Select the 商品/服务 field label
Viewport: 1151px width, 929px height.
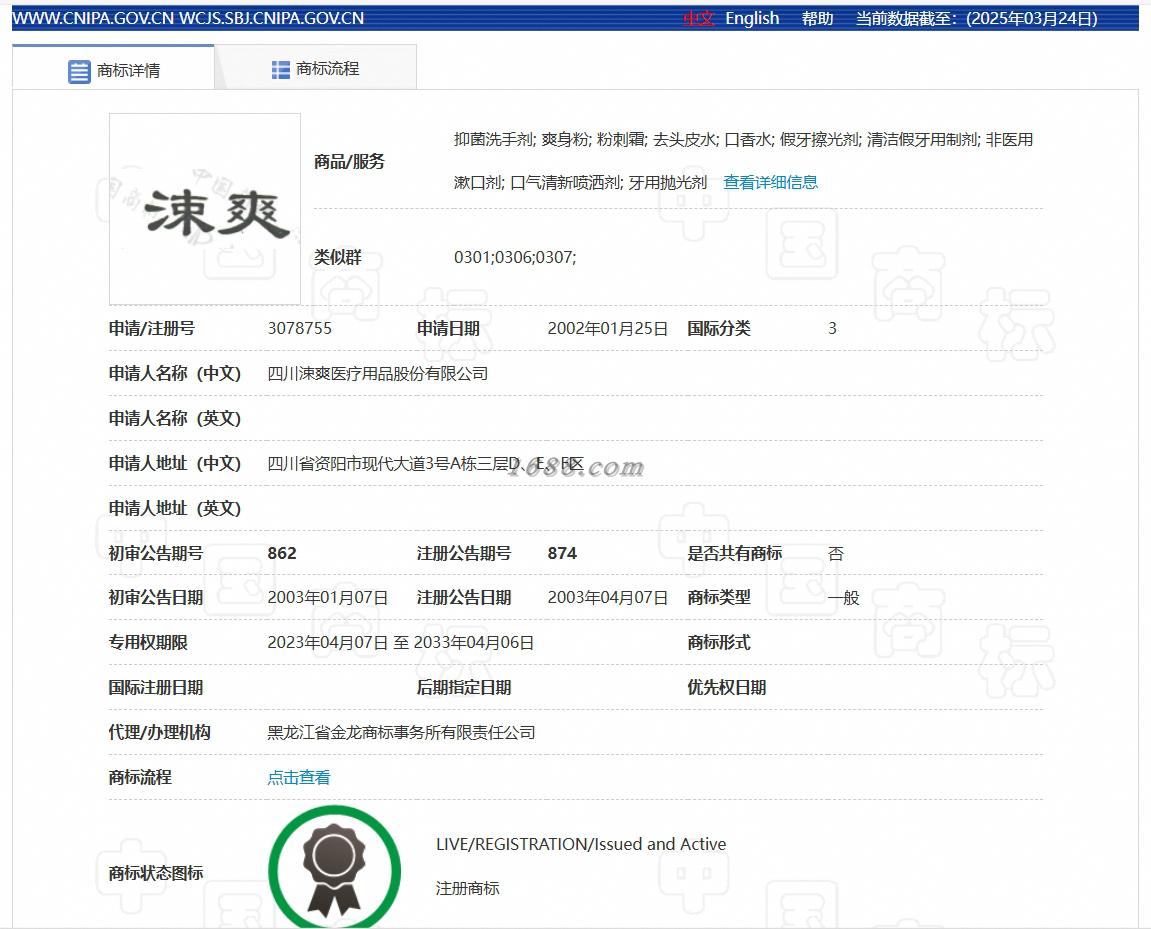tap(349, 162)
